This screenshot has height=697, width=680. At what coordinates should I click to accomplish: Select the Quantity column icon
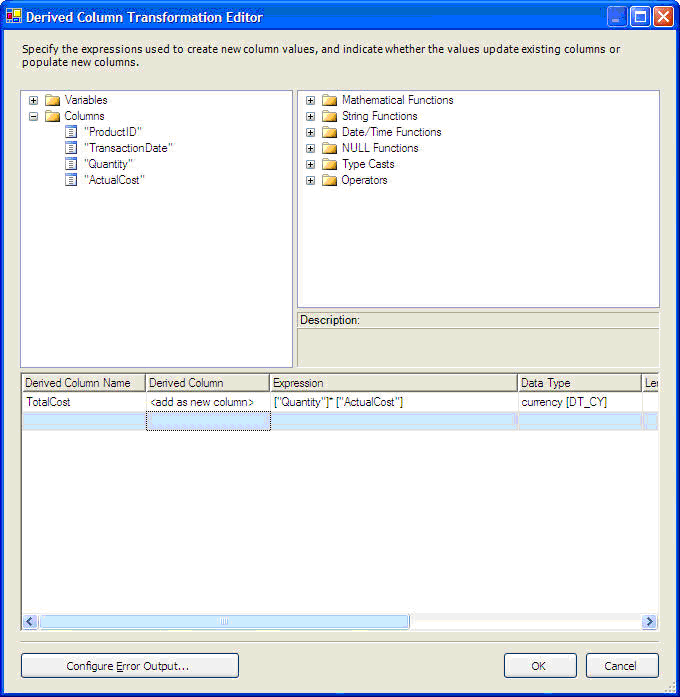pos(71,164)
